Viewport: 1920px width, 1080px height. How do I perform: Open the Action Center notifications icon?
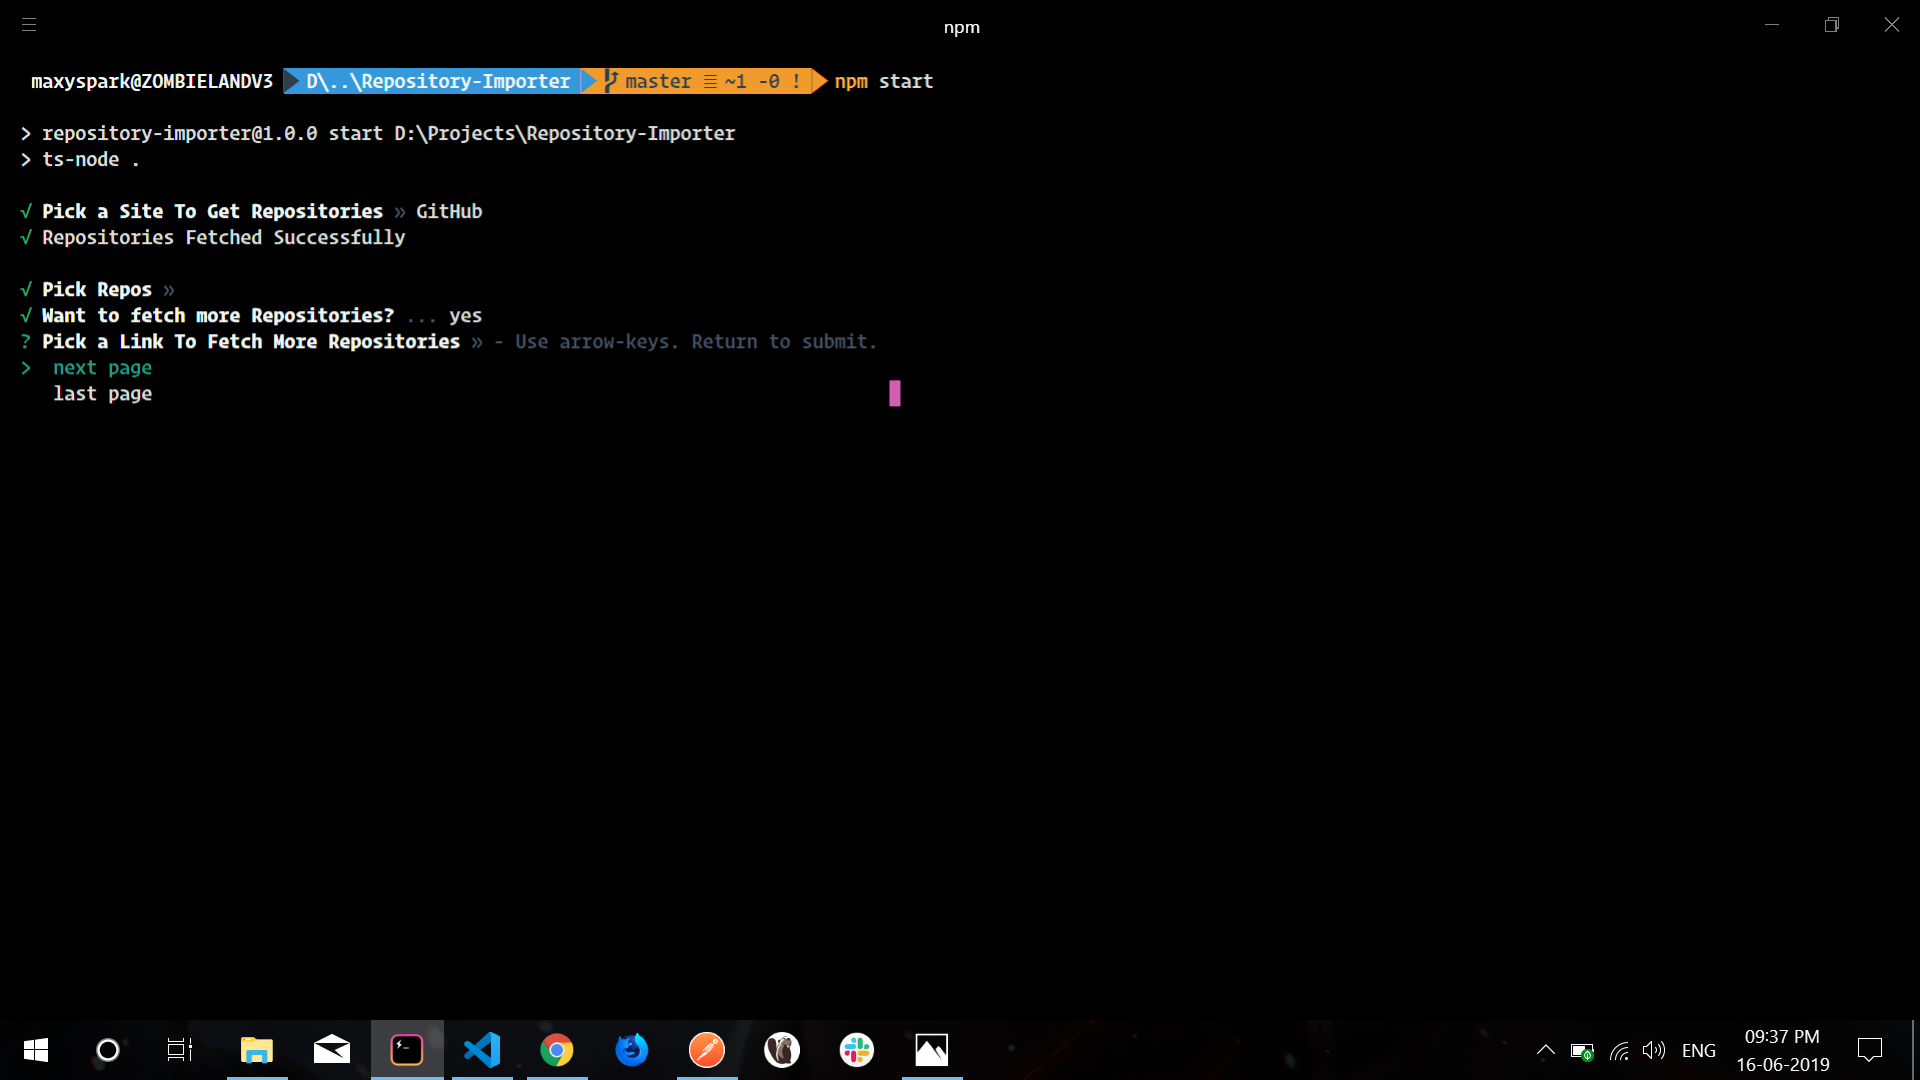click(1870, 1050)
